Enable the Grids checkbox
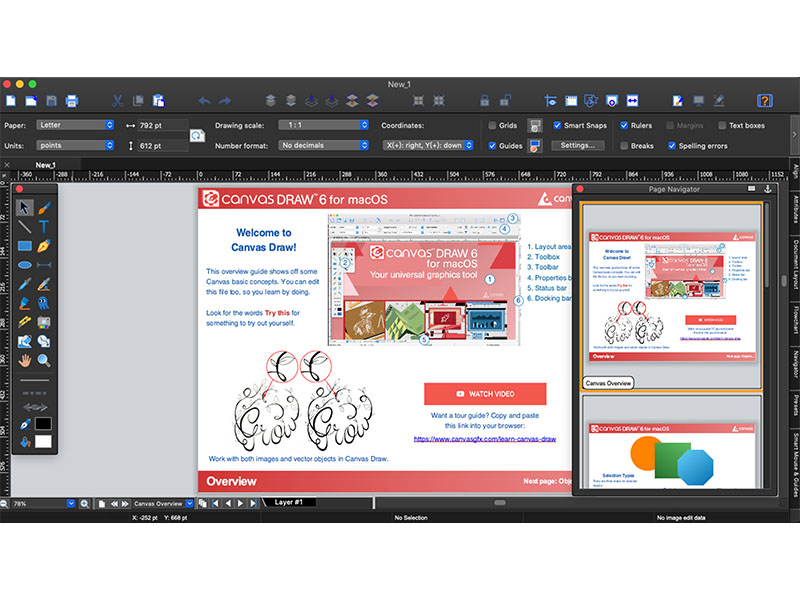The height and width of the screenshot is (600, 800). pos(492,126)
